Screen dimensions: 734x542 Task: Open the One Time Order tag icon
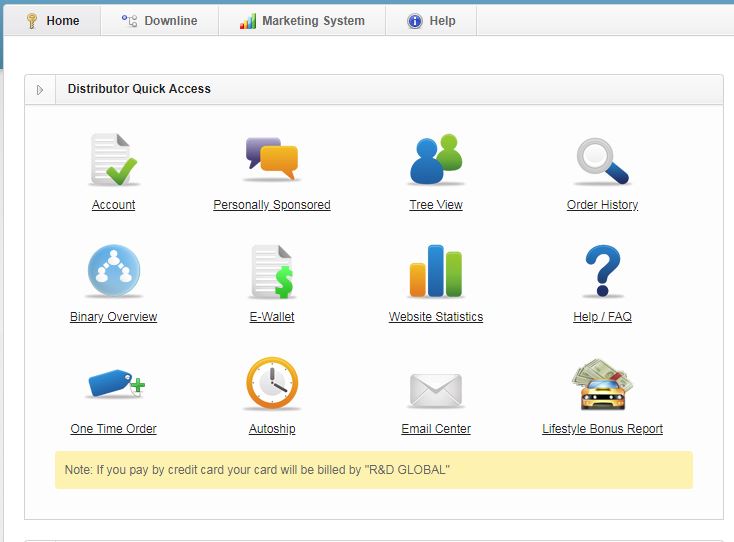pos(116,384)
